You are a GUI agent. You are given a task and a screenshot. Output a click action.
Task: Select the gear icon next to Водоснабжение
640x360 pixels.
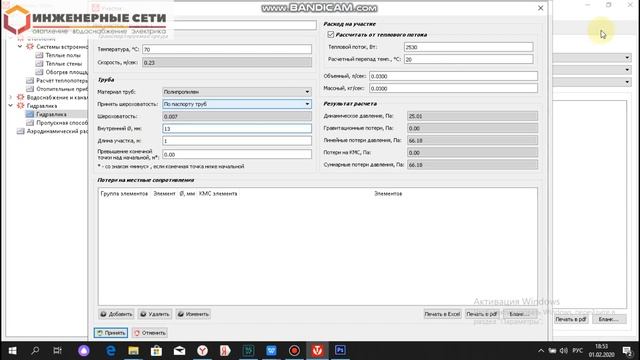point(20,98)
